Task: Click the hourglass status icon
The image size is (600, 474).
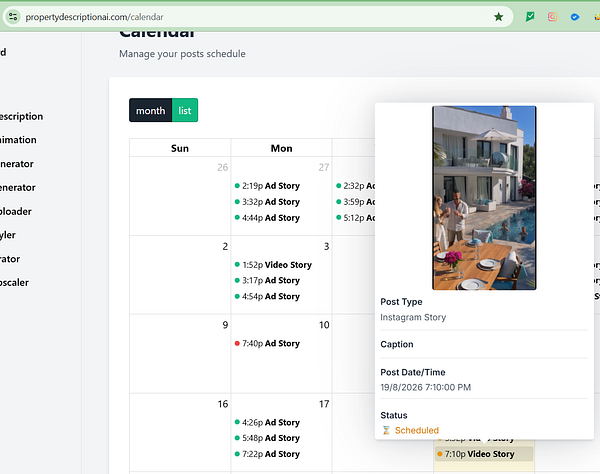Action: tap(386, 430)
